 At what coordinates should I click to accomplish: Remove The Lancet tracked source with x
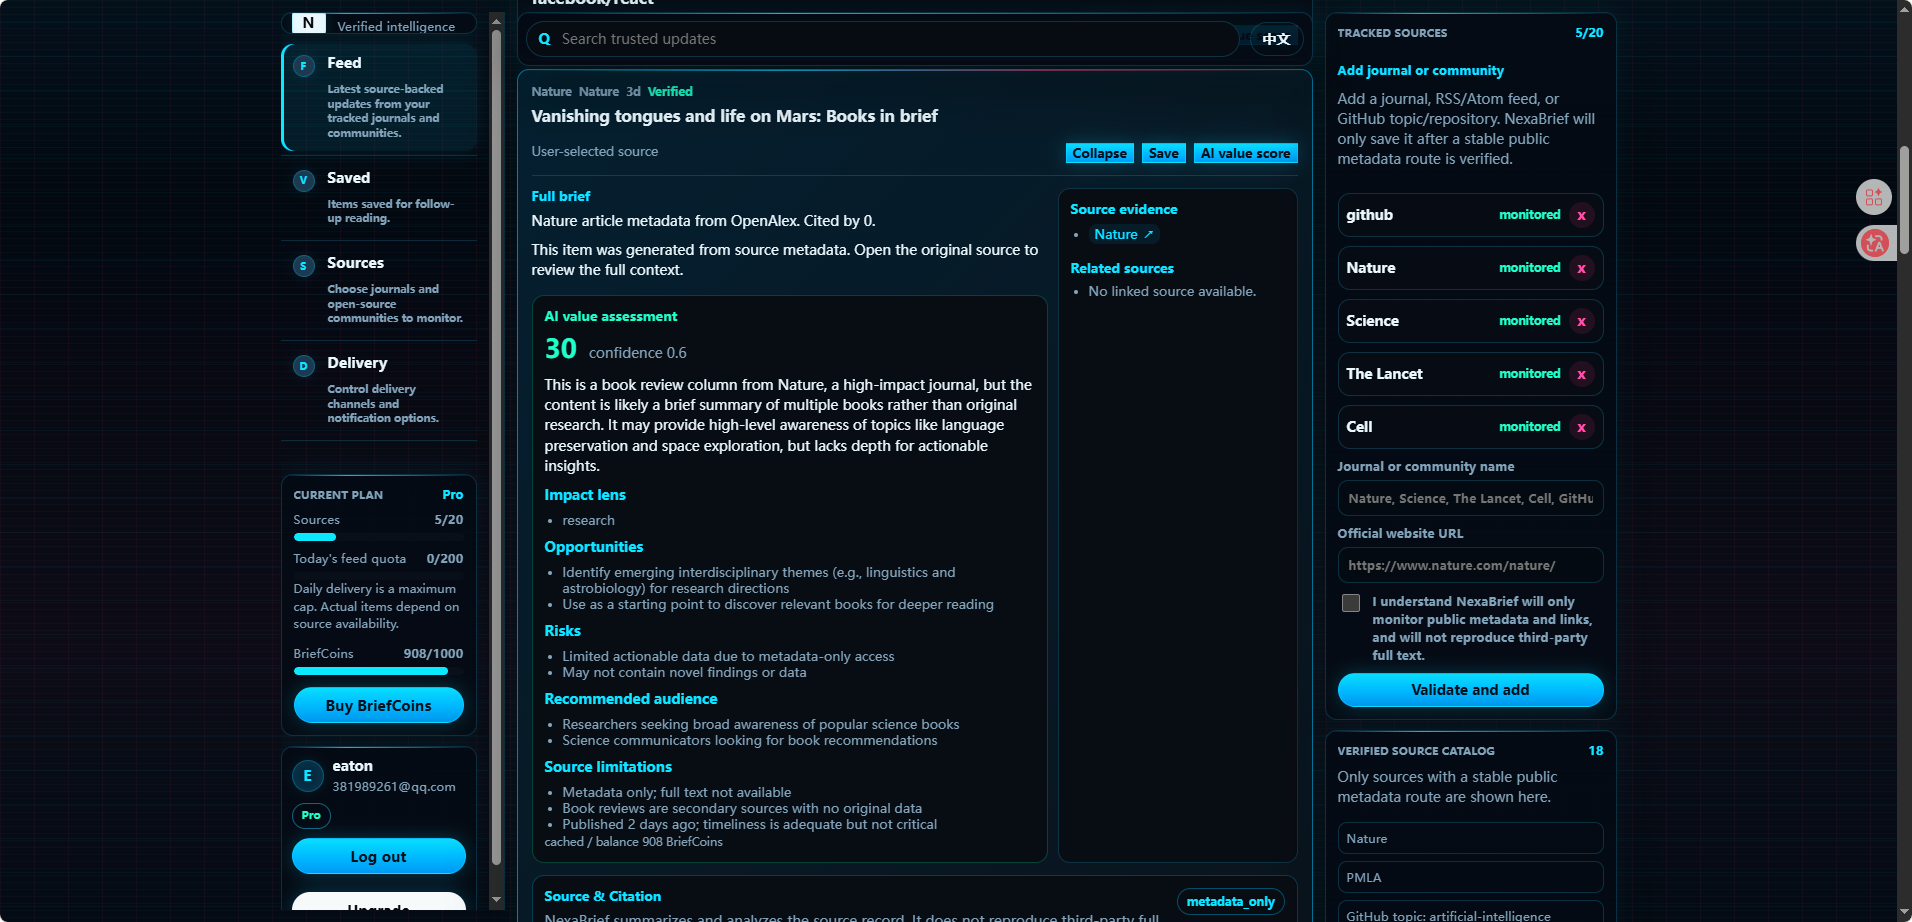[x=1581, y=374]
